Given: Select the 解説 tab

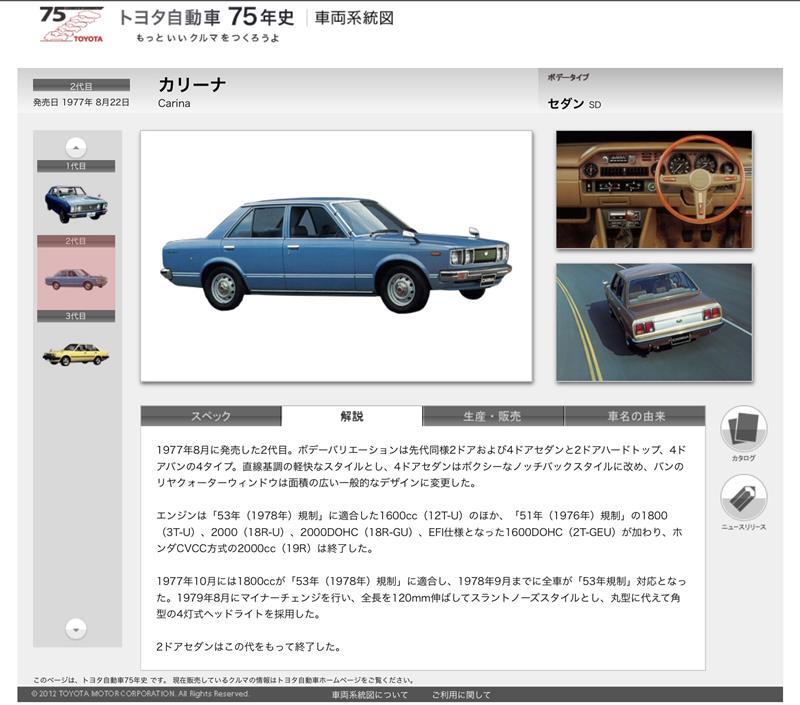Looking at the screenshot, I should [x=352, y=416].
